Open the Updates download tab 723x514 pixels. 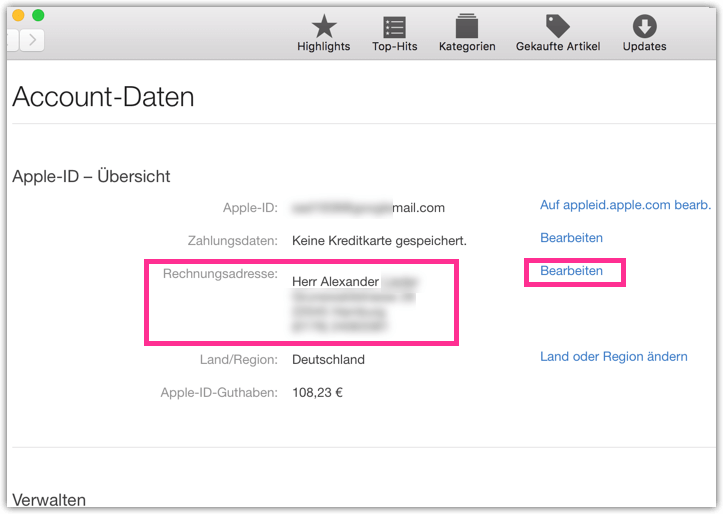point(644,33)
